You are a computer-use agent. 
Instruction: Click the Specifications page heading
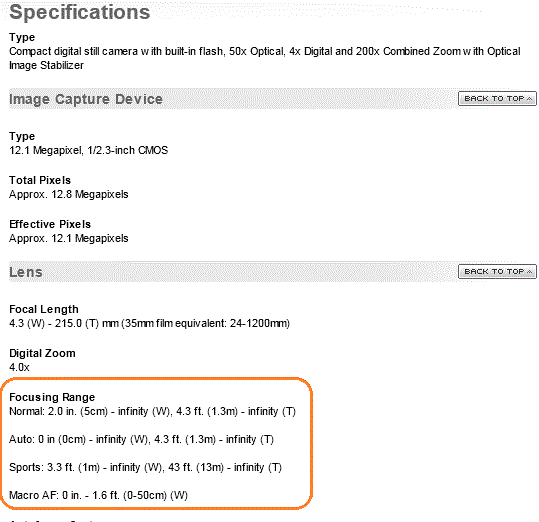click(x=80, y=12)
